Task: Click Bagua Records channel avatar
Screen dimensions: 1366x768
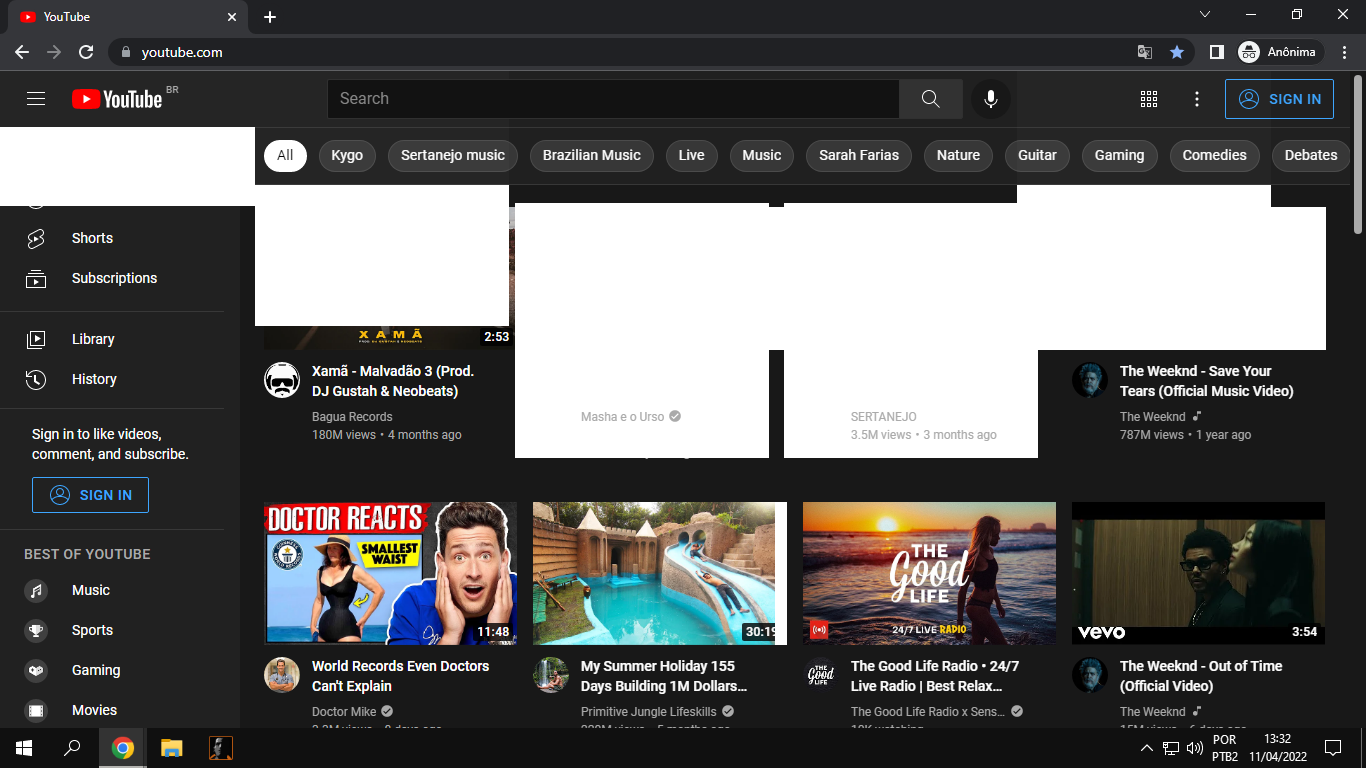Action: [x=282, y=380]
